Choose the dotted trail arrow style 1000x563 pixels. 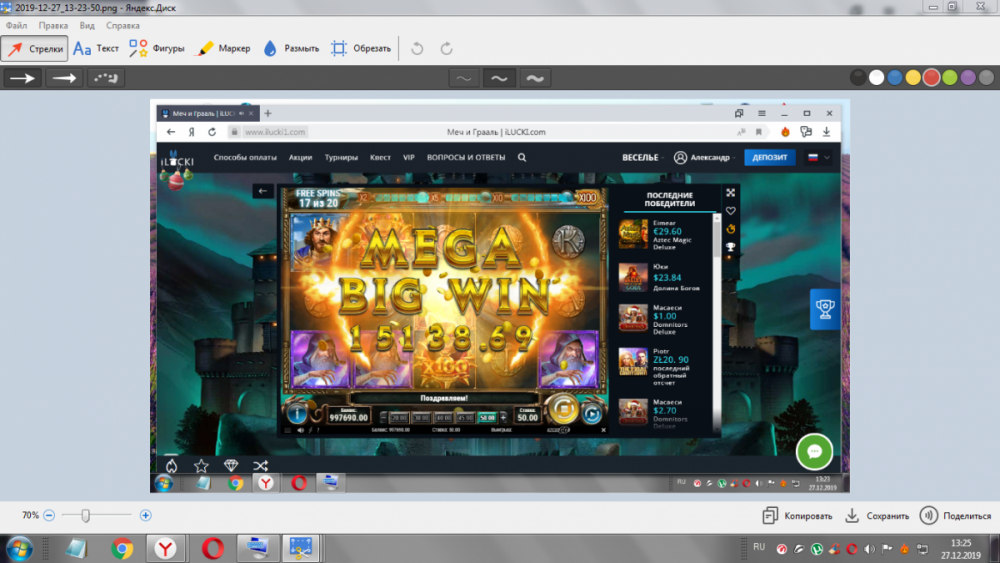point(106,78)
